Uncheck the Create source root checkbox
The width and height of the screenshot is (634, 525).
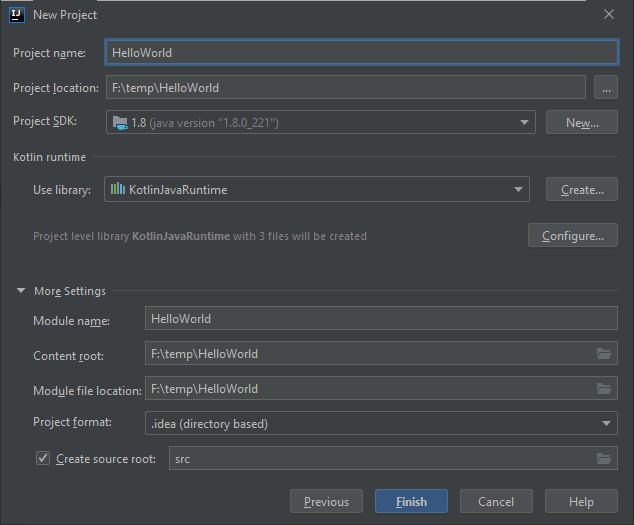(42, 459)
